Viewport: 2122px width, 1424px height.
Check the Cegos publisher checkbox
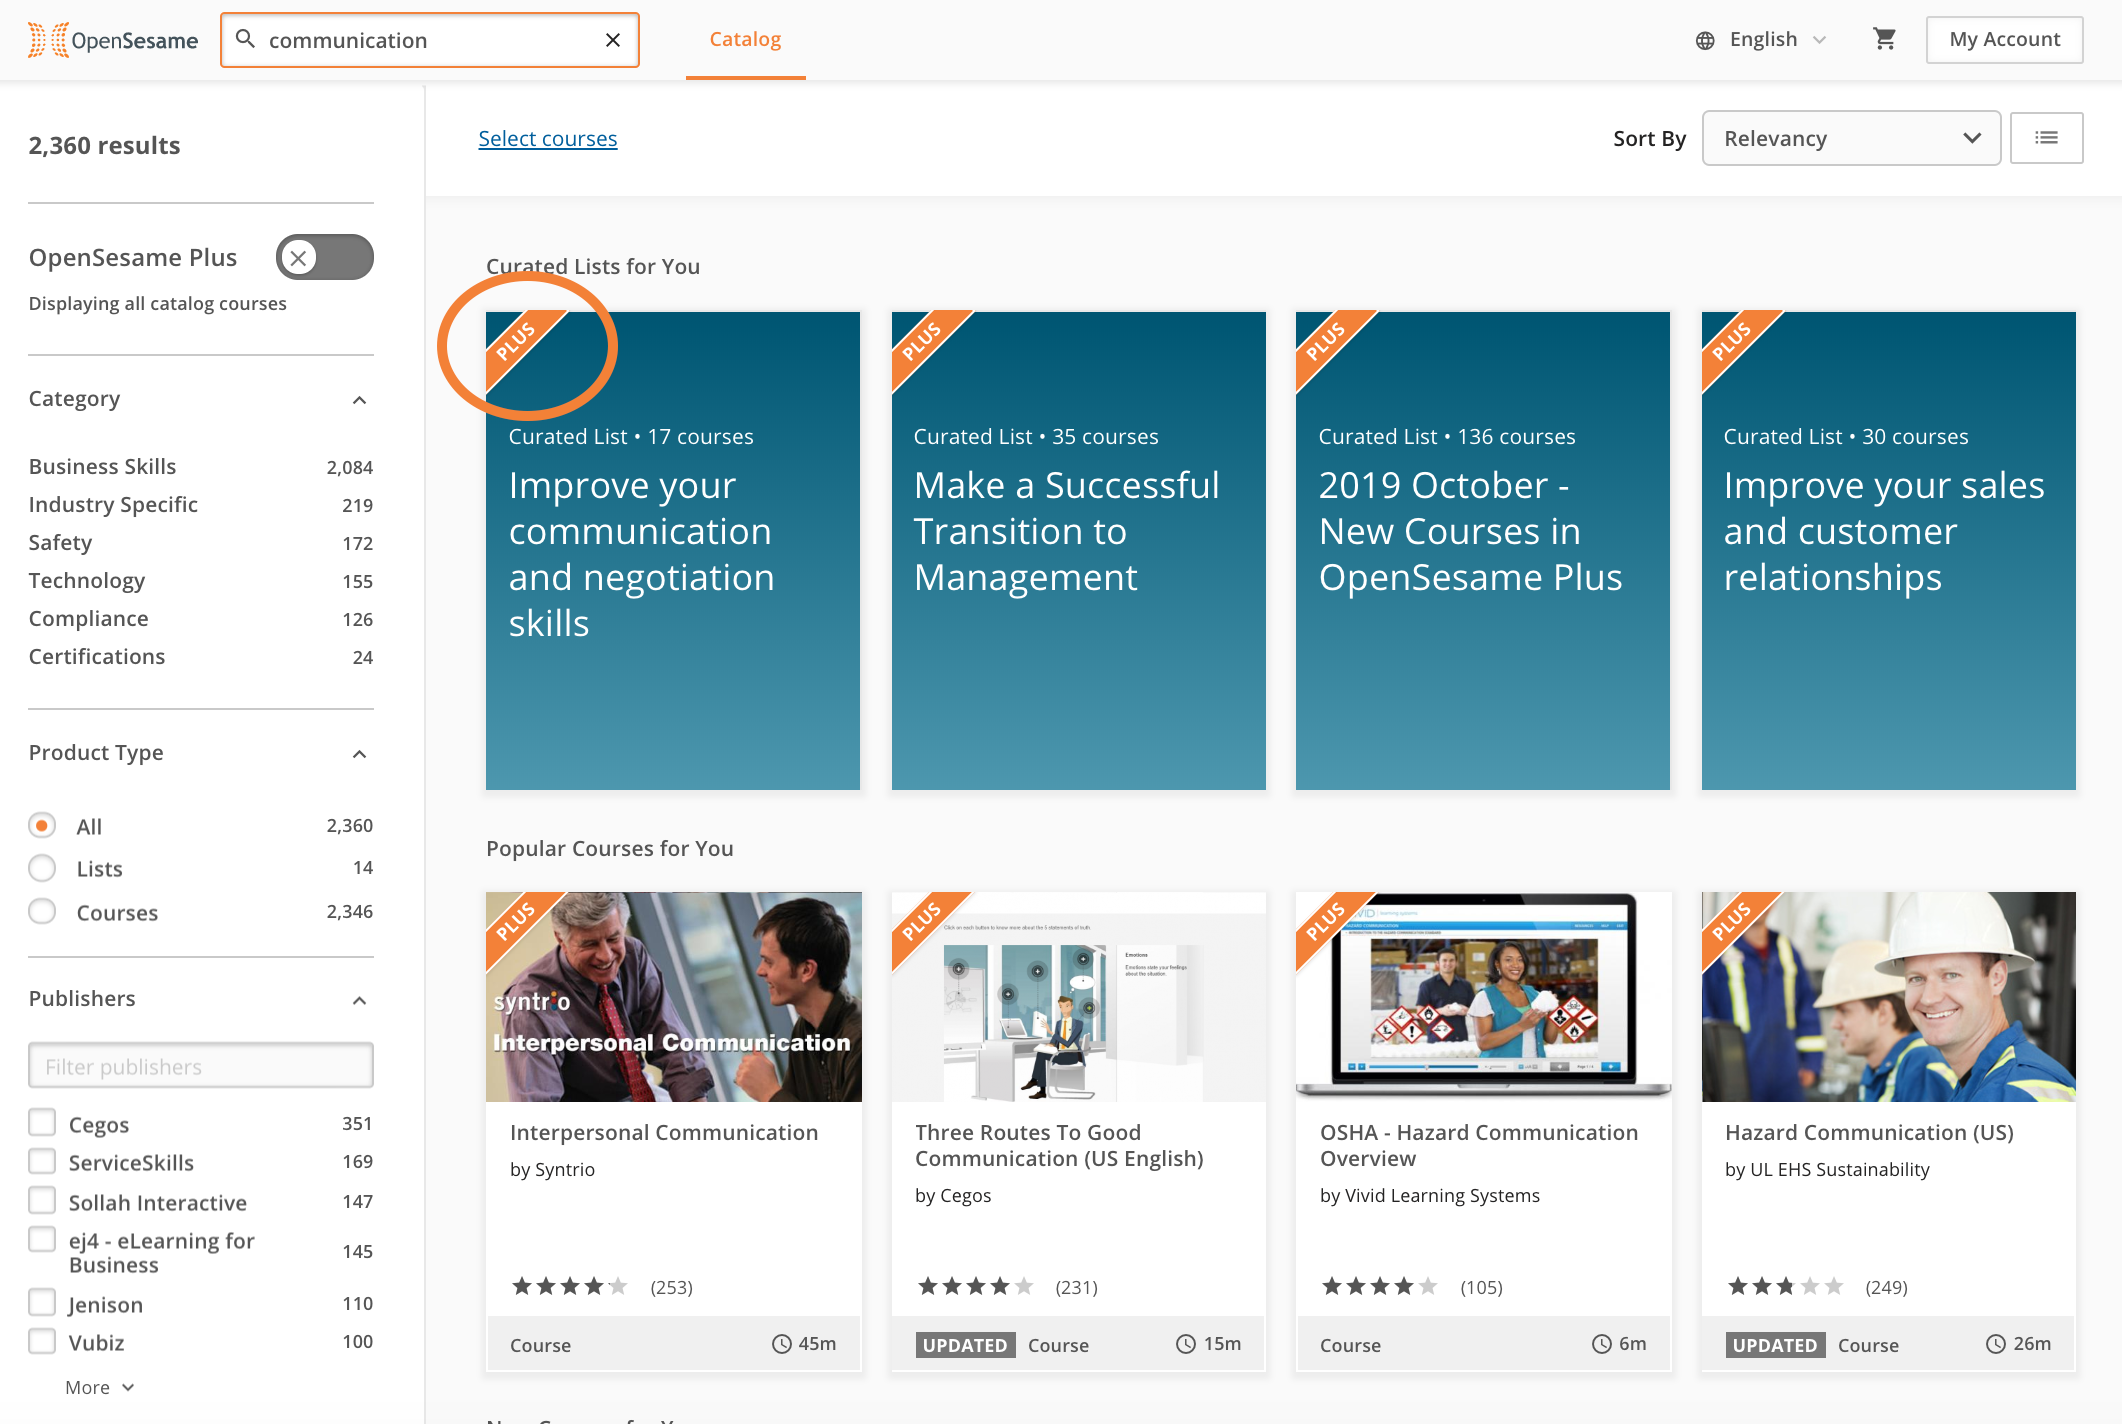42,1122
